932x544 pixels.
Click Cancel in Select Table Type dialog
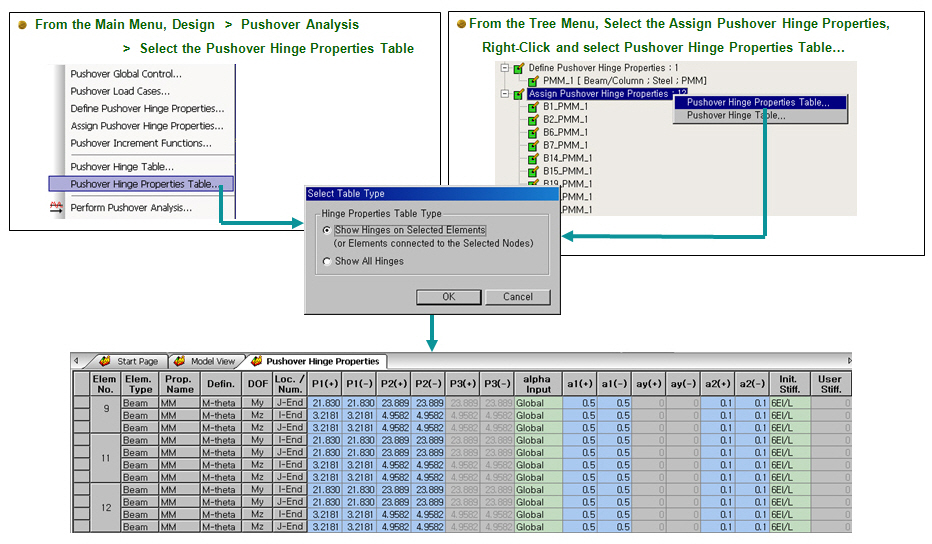point(518,297)
